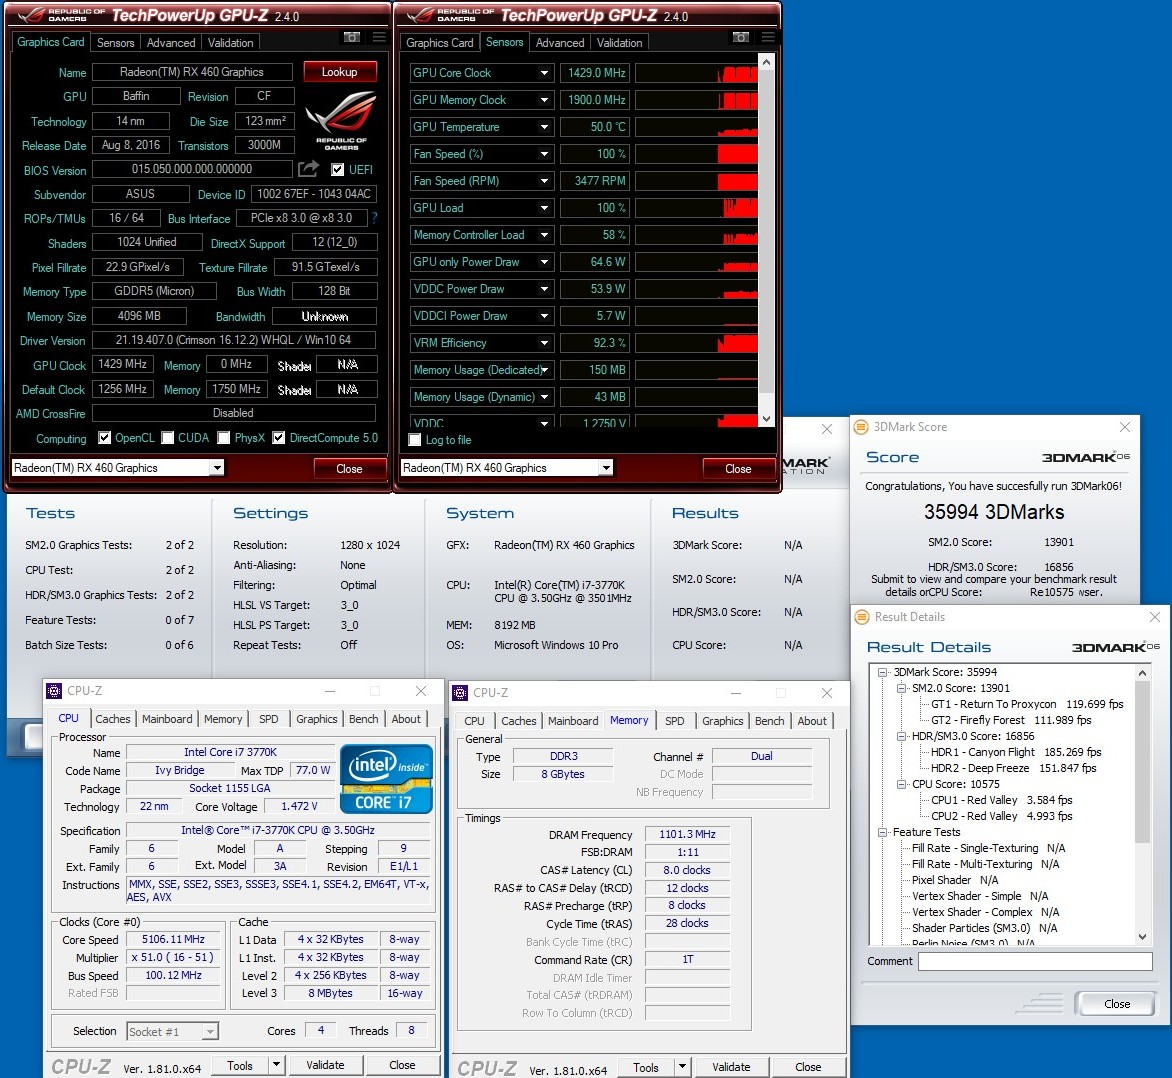Open GPU selection dropdown in GPU-Z Sensors window
The image size is (1172, 1078).
pos(606,468)
